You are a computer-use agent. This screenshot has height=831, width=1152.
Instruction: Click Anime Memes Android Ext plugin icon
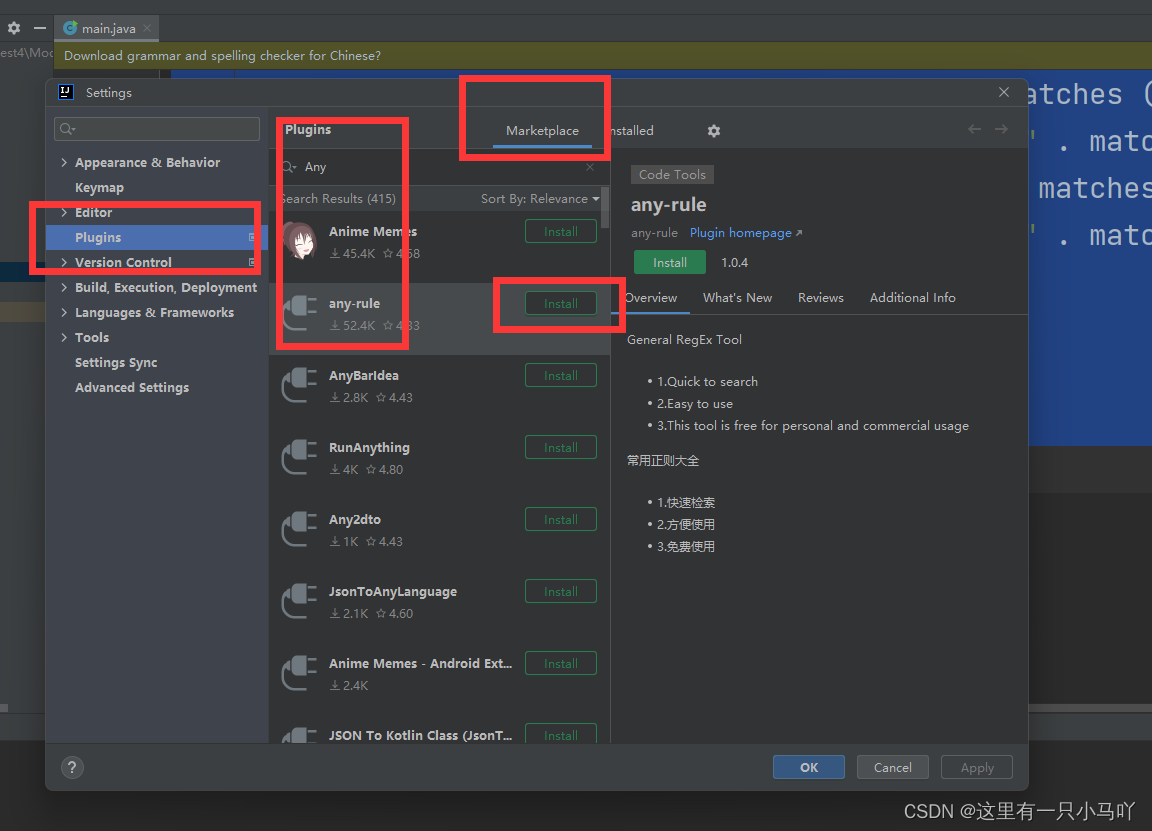pyautogui.click(x=300, y=673)
